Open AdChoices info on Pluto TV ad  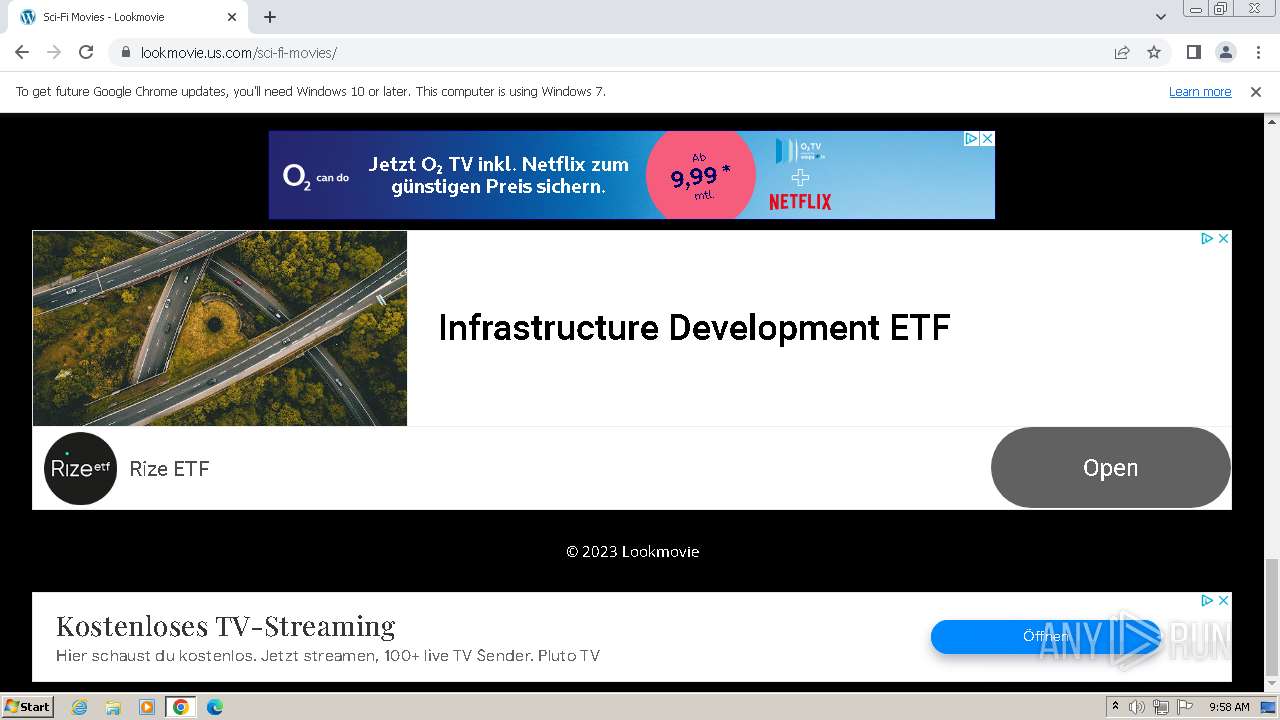1207,600
